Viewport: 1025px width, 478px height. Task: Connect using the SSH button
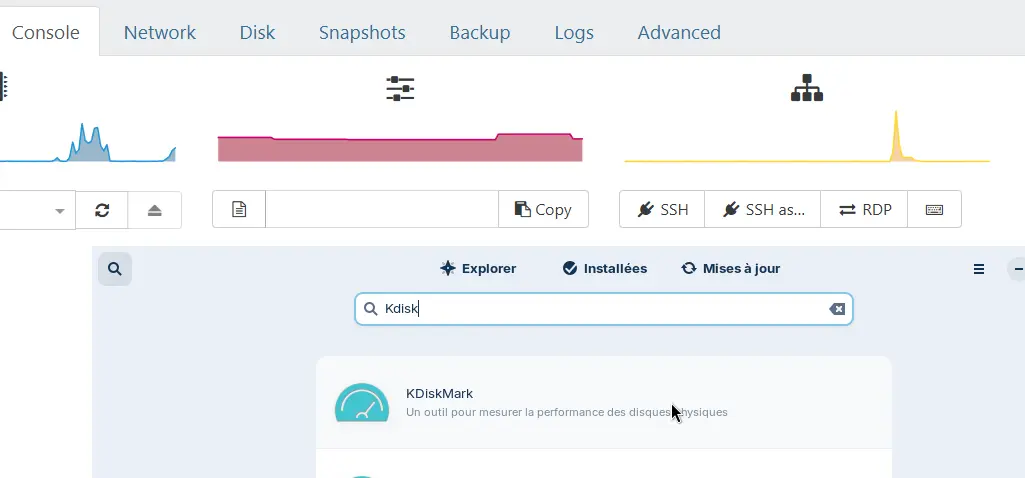point(662,210)
